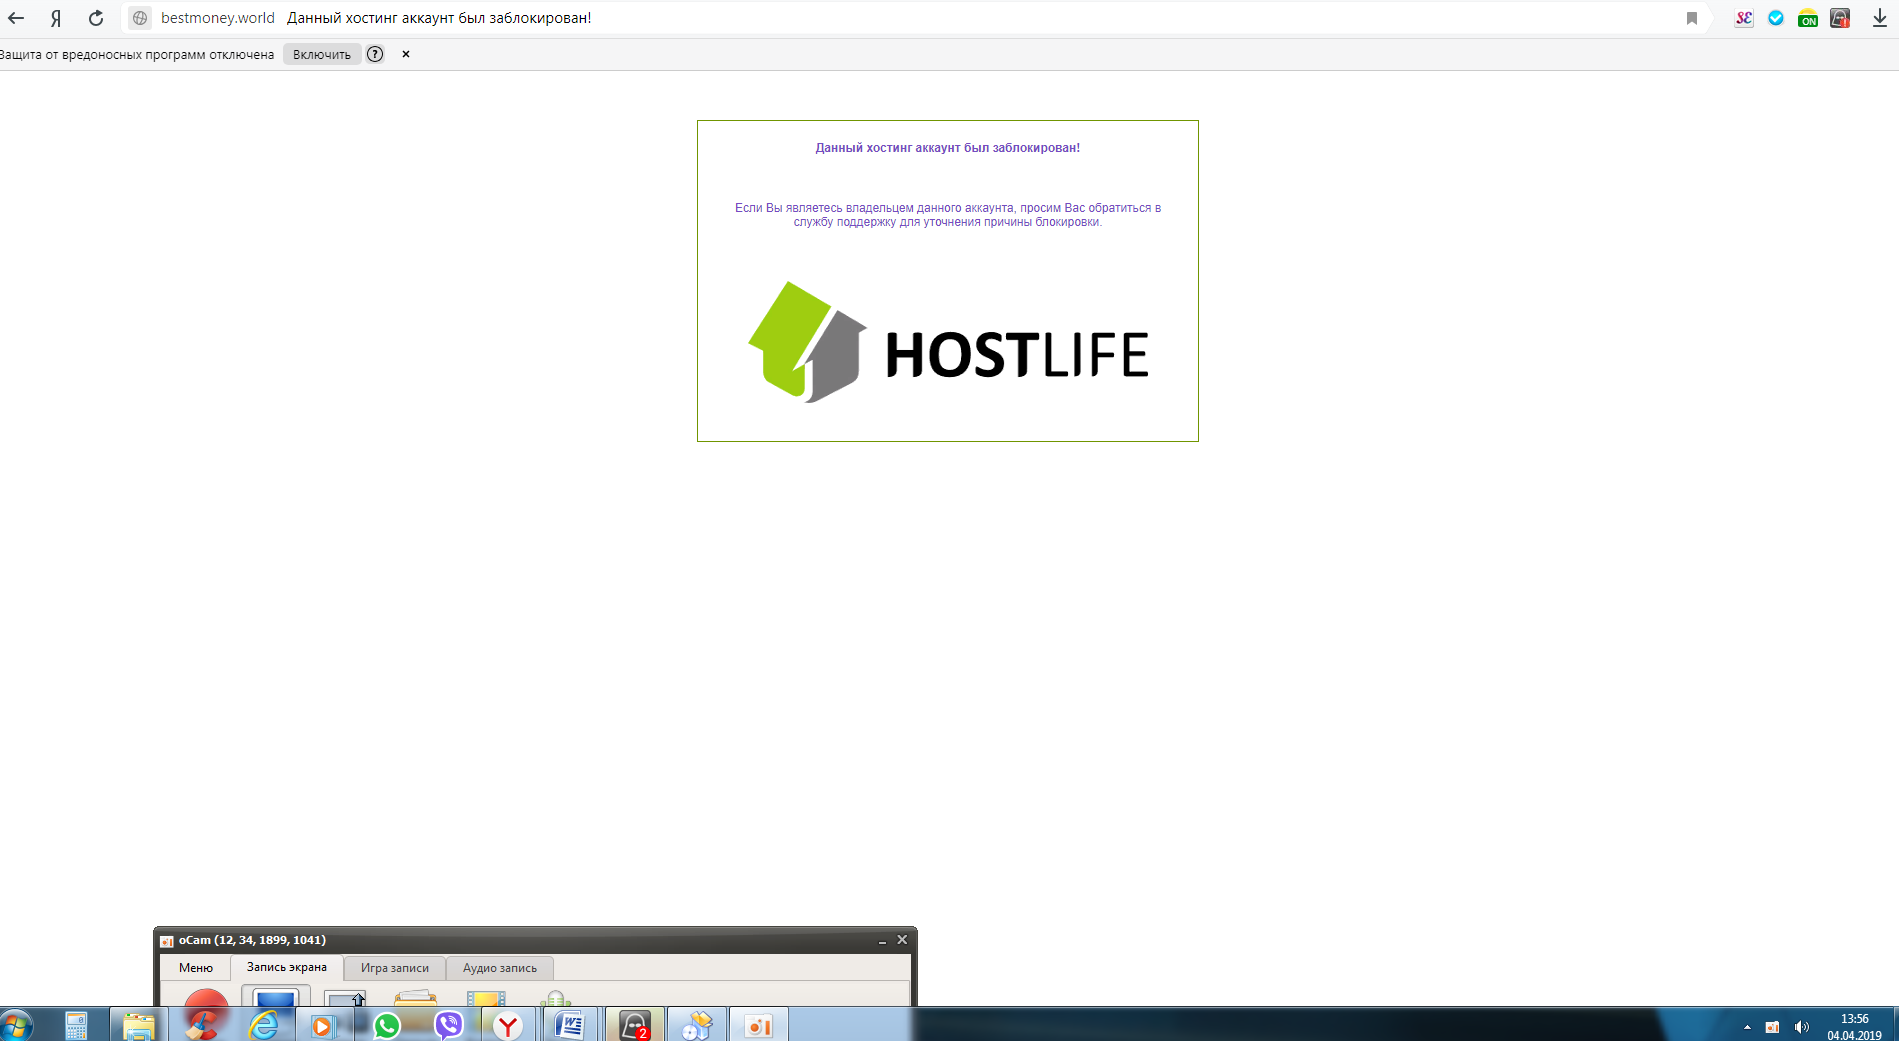Click the oCam icon in the system tray

coord(1772,1027)
